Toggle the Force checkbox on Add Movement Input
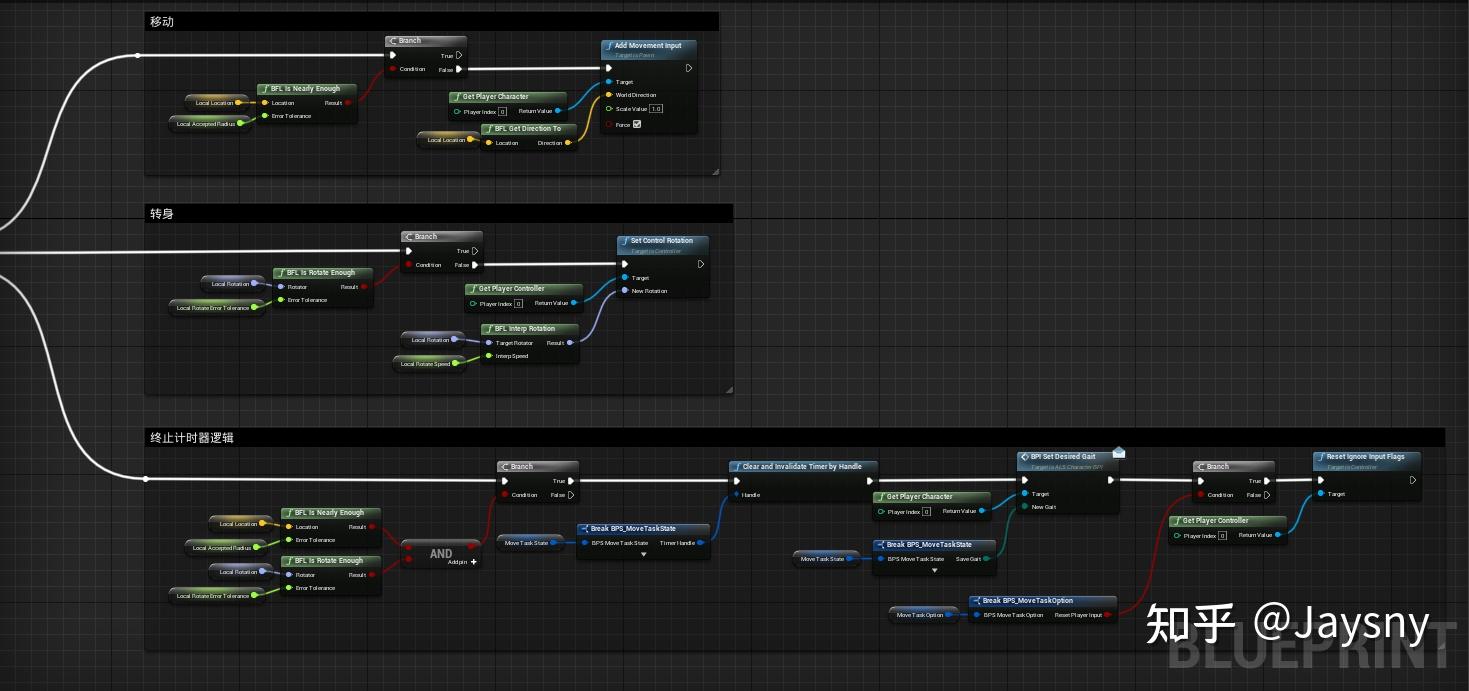This screenshot has height=691, width=1469. point(637,125)
